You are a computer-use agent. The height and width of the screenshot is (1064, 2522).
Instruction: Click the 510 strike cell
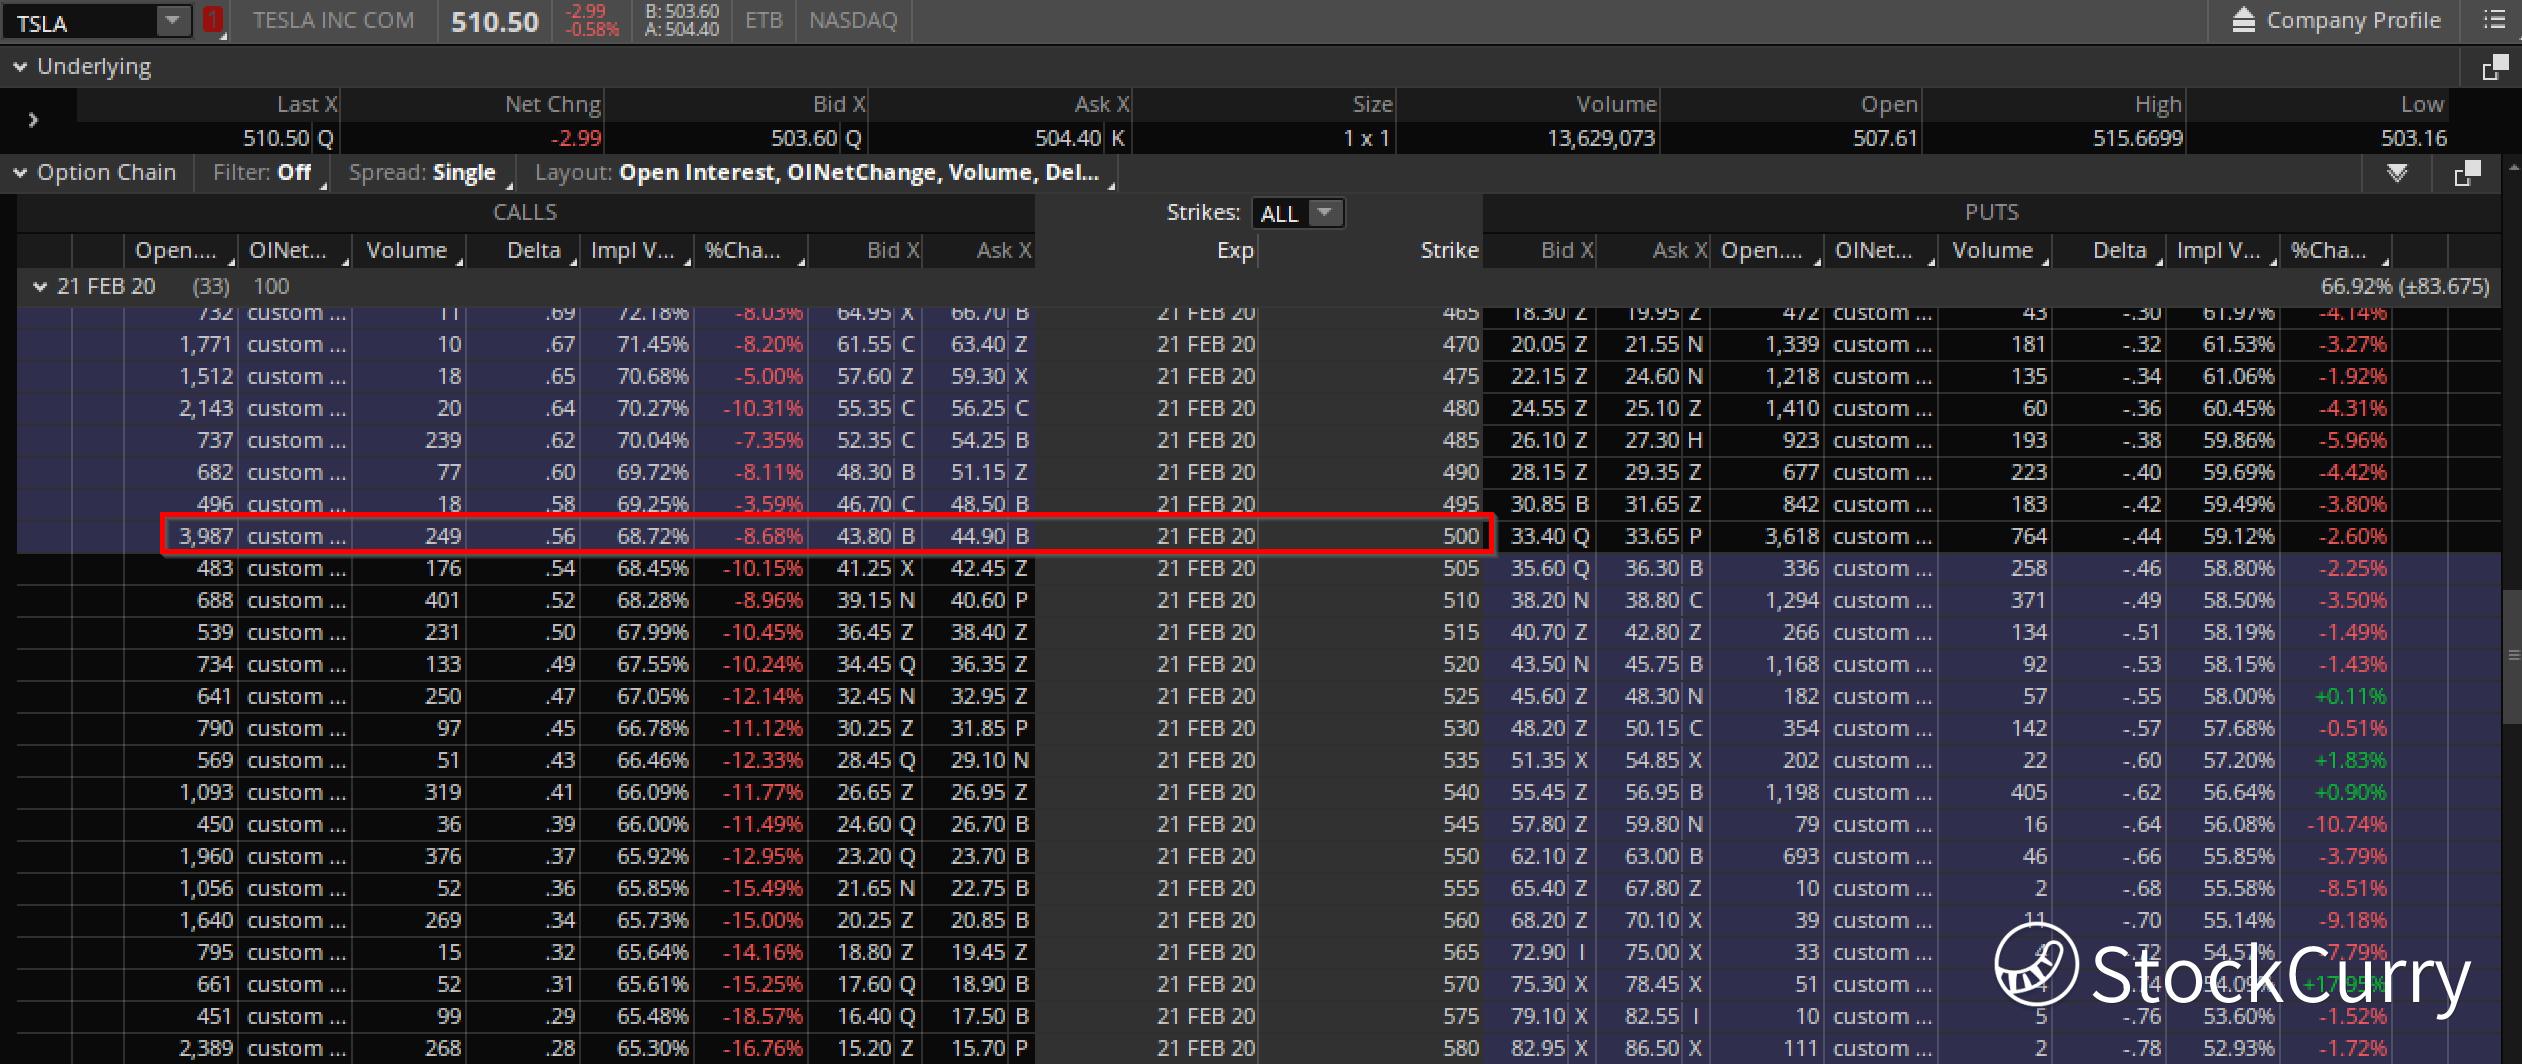click(1371, 600)
